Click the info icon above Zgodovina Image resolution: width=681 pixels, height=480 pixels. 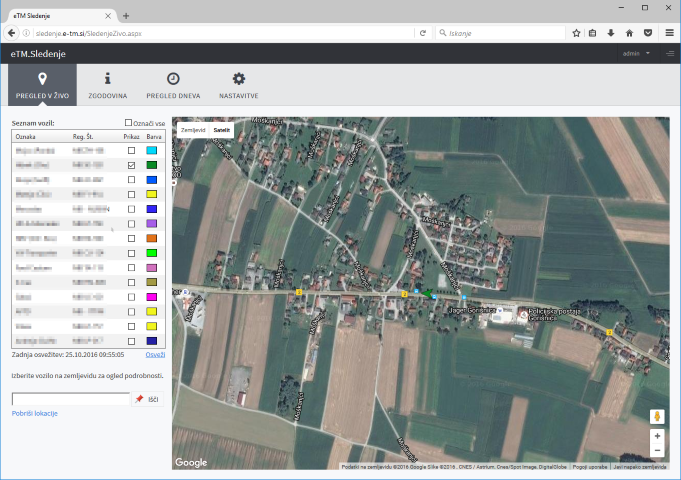pos(107,79)
